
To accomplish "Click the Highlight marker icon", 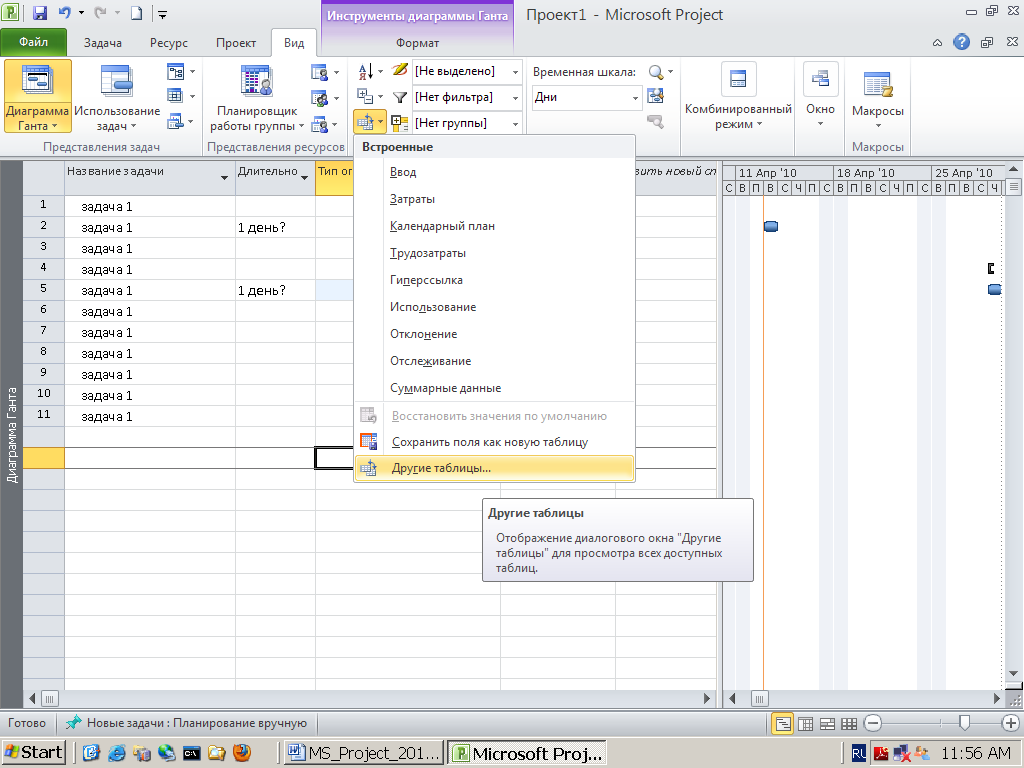I will pos(400,71).
